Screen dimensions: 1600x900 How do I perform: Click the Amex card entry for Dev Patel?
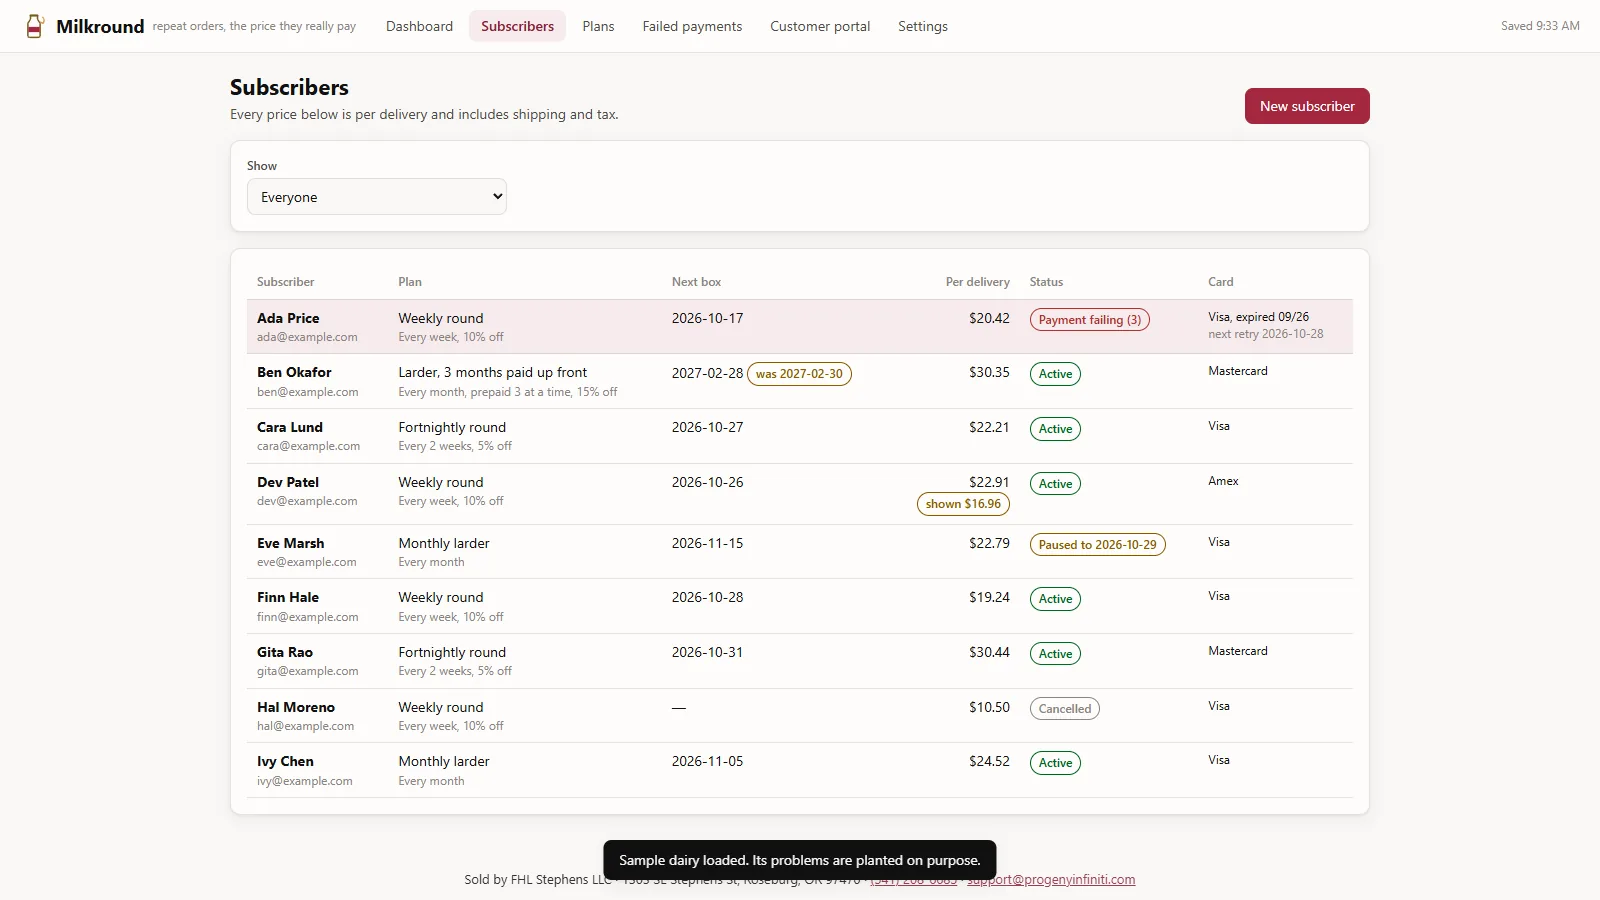tap(1223, 481)
